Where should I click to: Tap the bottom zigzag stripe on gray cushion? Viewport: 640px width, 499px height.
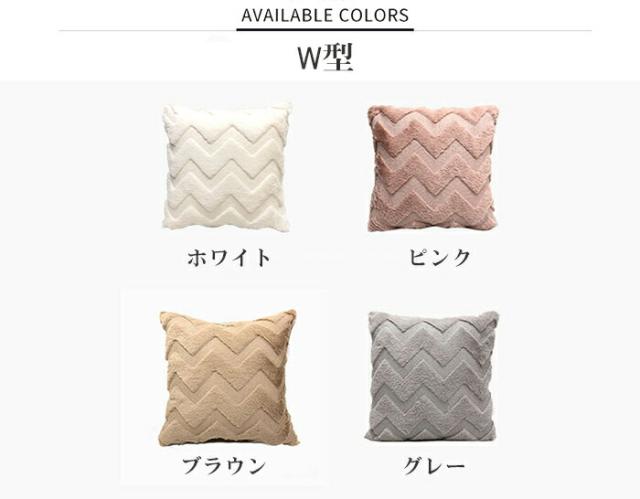[431, 420]
